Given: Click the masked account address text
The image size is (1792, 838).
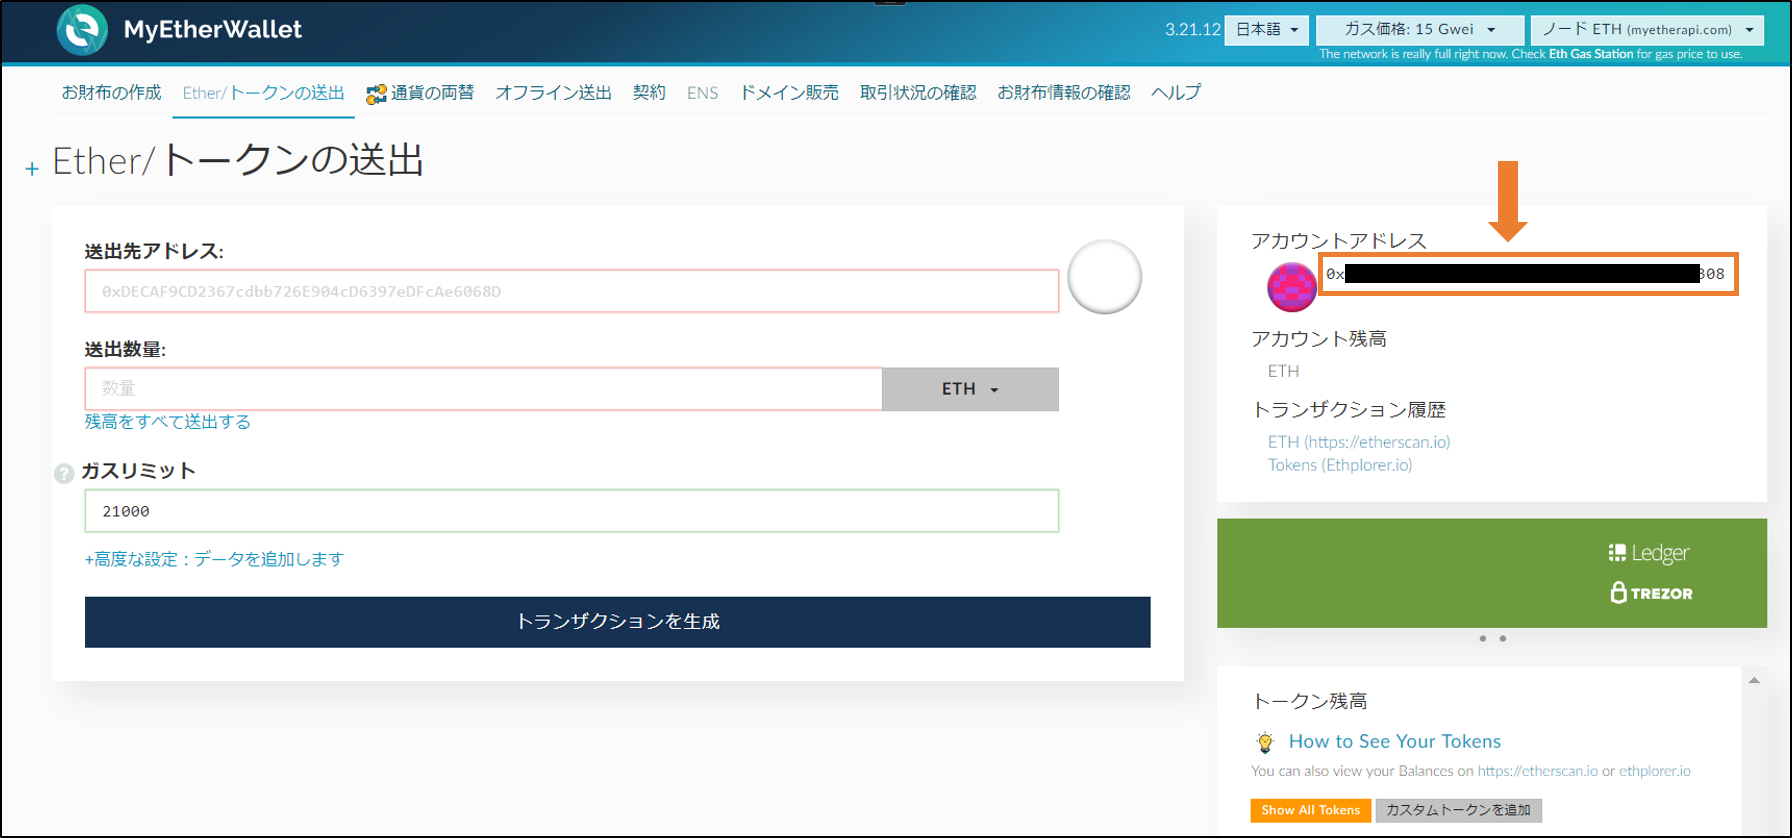Looking at the screenshot, I should (x=1524, y=274).
